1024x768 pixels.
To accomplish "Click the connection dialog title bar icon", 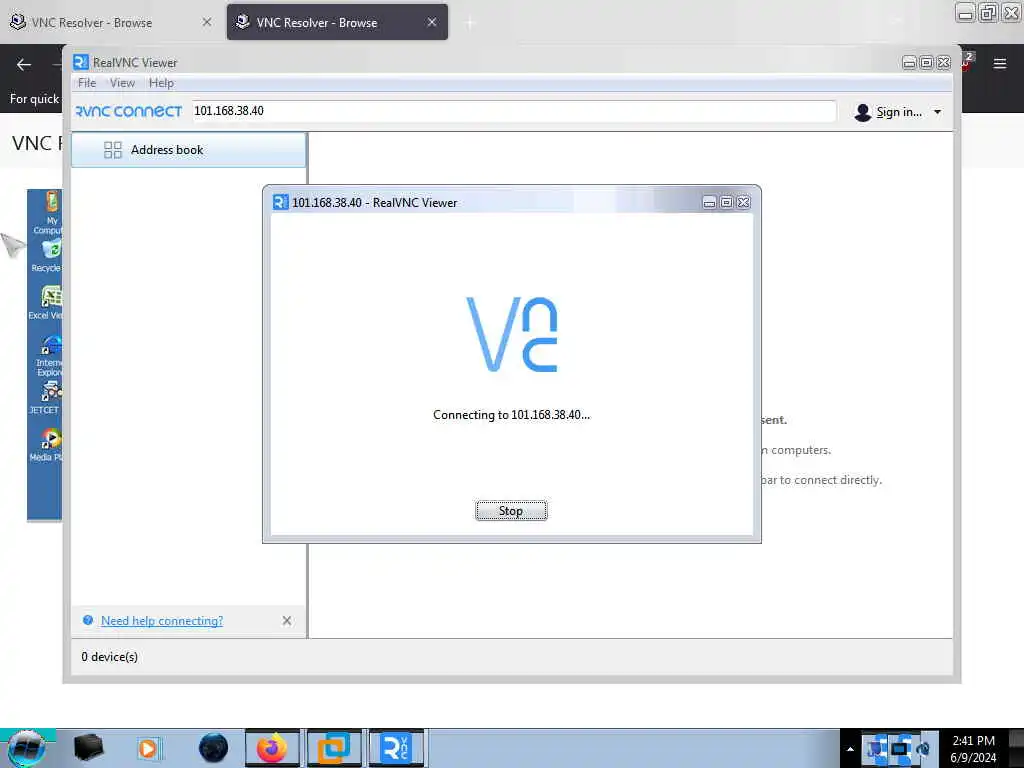I will (280, 202).
